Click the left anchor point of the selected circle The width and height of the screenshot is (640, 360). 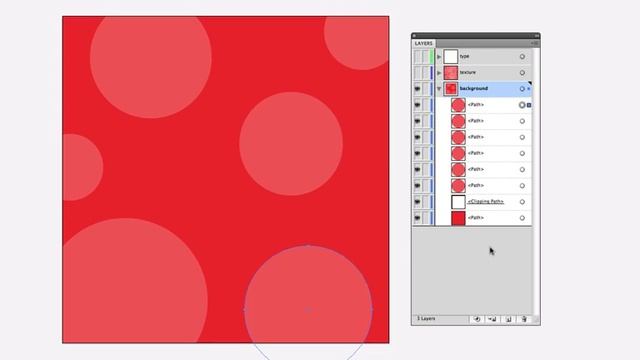(244, 310)
